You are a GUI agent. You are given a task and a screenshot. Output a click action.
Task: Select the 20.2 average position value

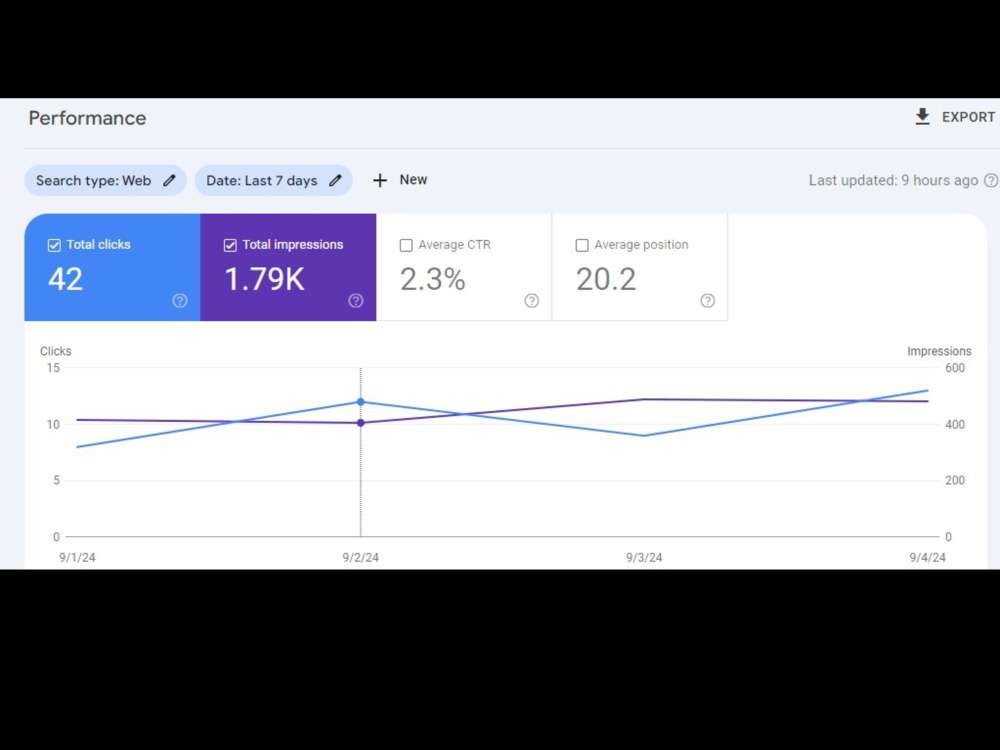tap(606, 279)
